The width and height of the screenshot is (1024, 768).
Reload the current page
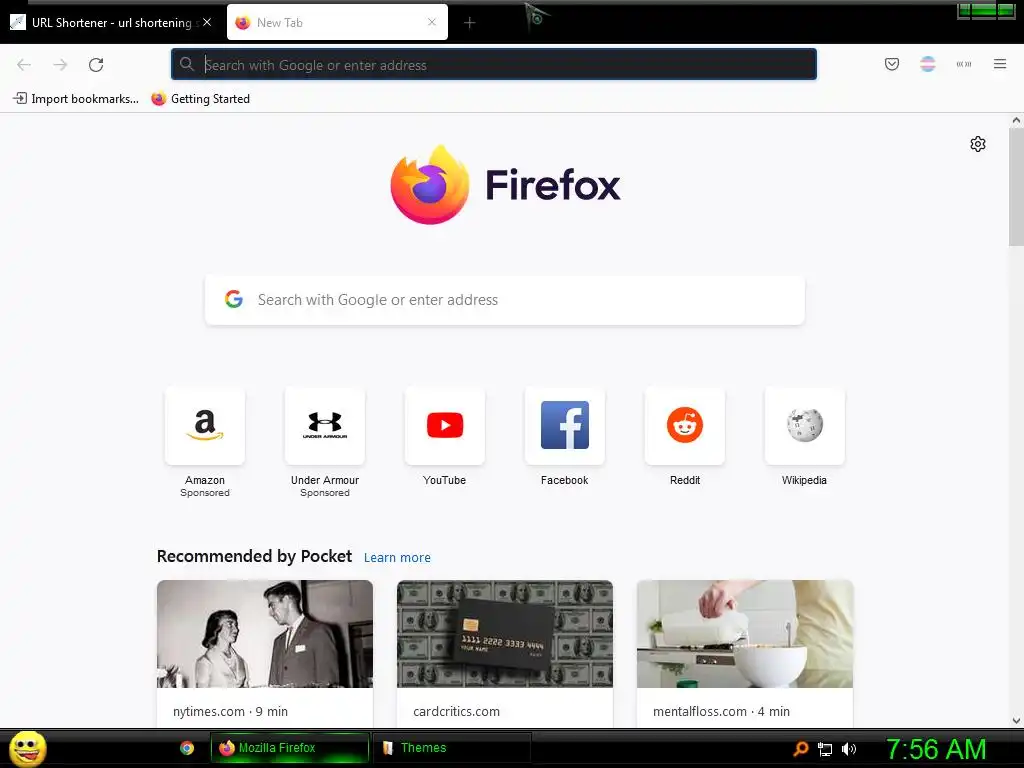(96, 65)
